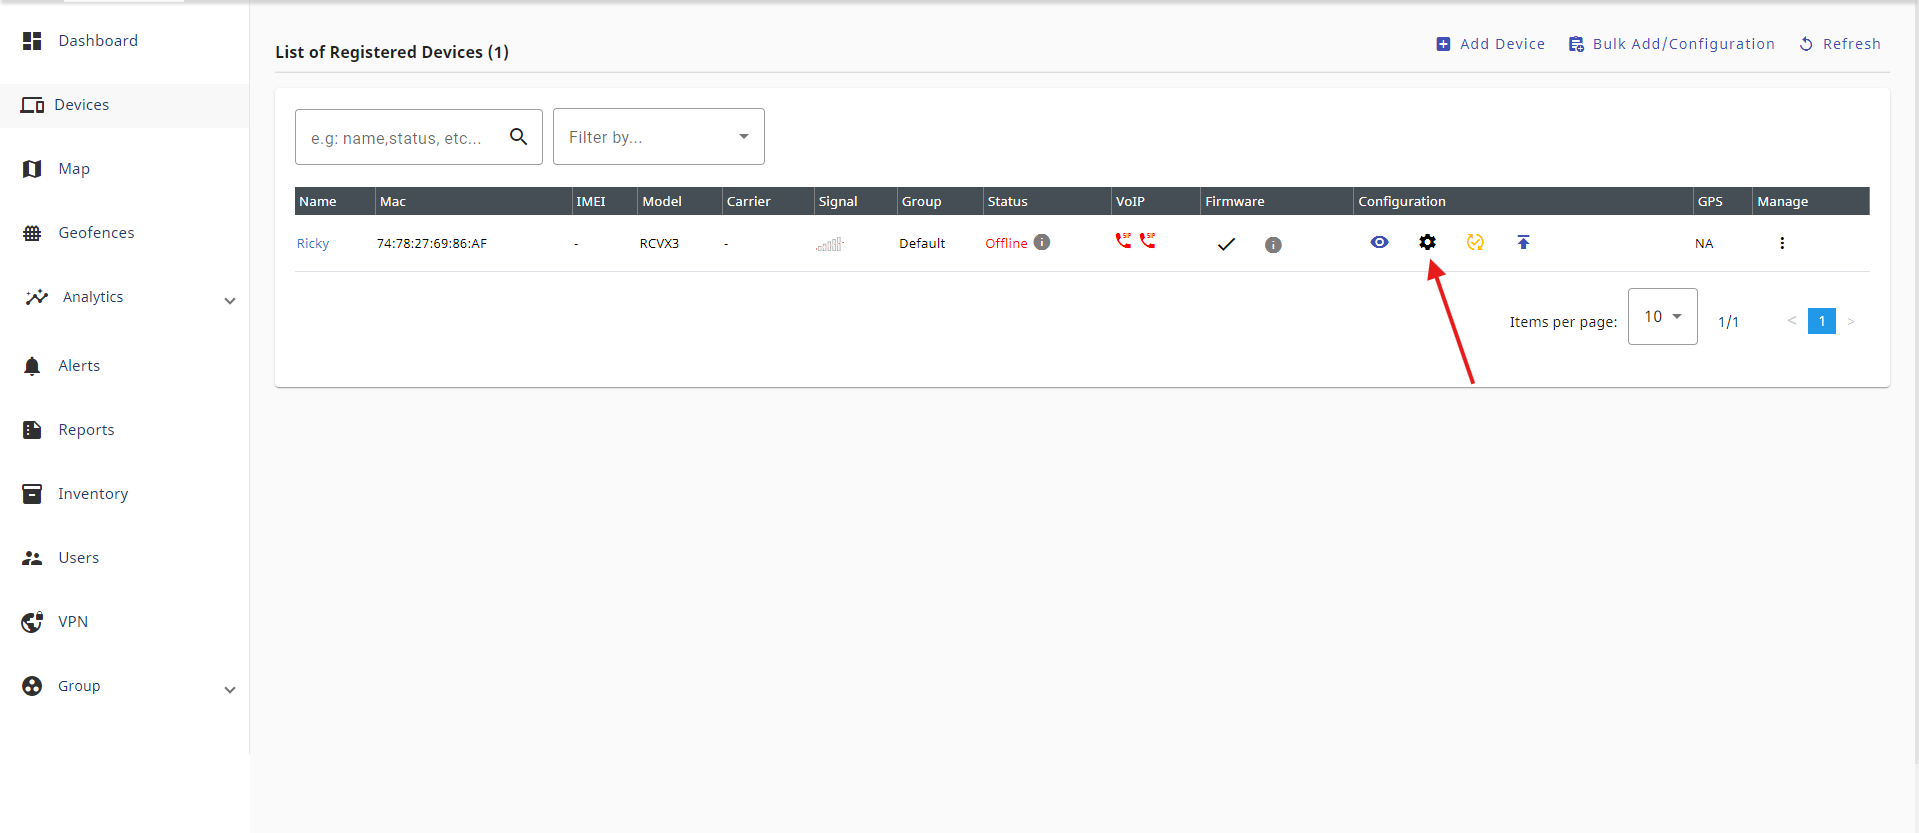
Task: Click the 1/1 page count text
Action: click(1728, 322)
